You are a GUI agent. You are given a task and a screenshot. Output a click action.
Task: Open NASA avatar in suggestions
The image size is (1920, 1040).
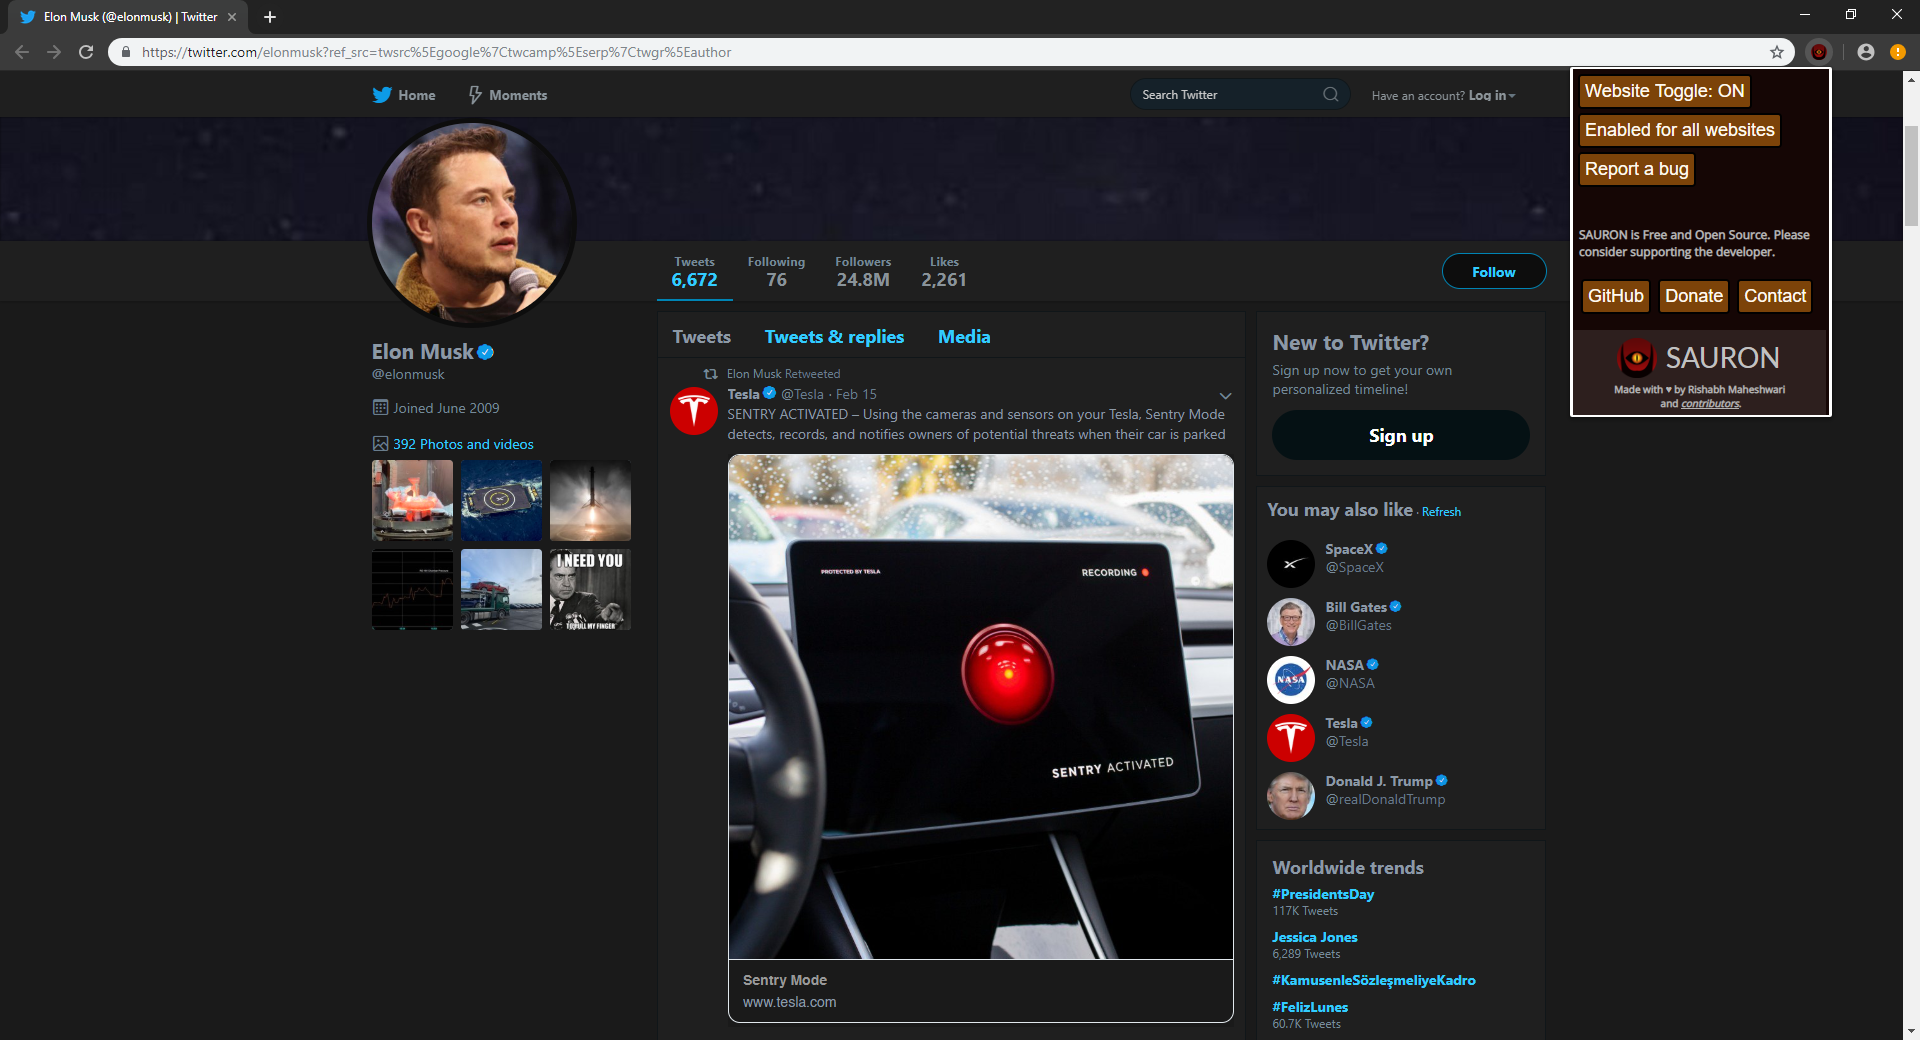point(1291,680)
